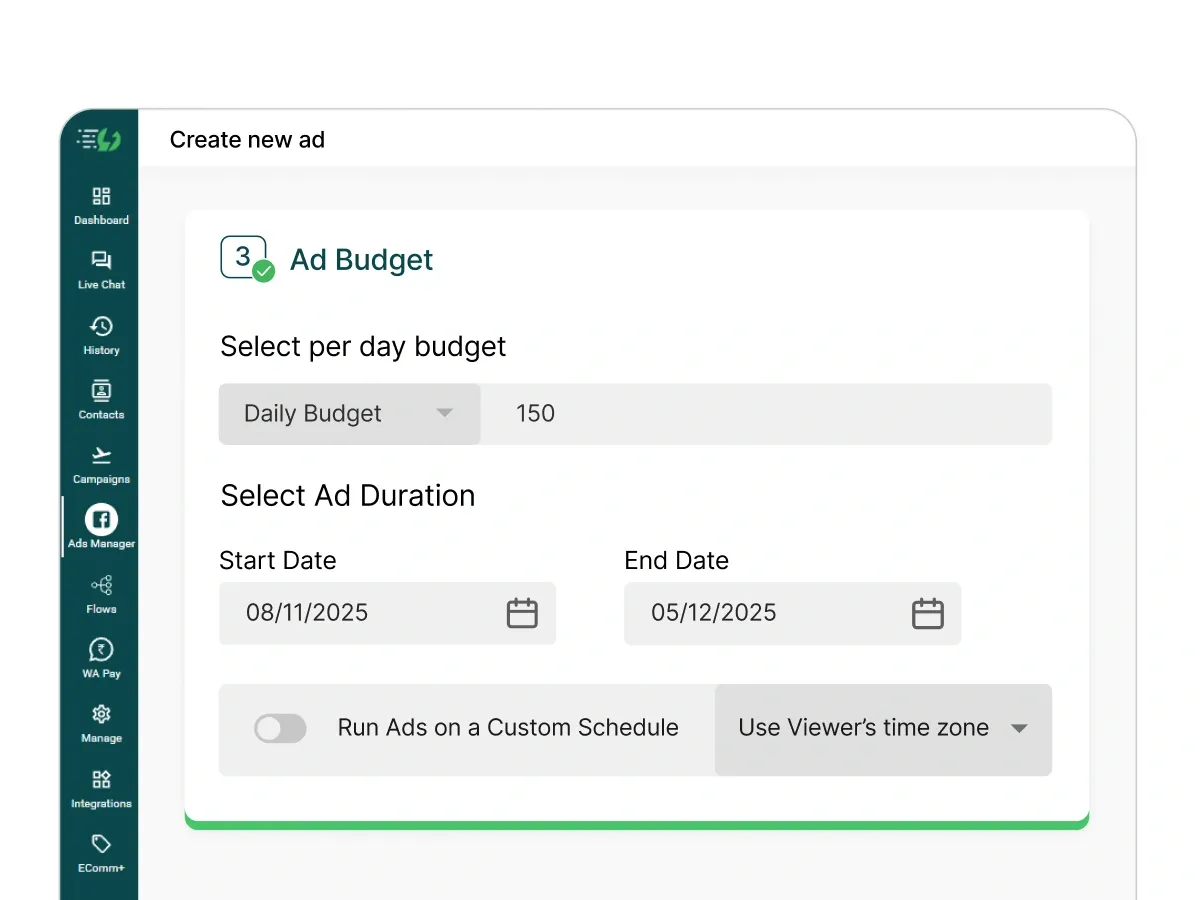
Task: Click the step 3 Ad Budget badge
Action: (x=243, y=257)
